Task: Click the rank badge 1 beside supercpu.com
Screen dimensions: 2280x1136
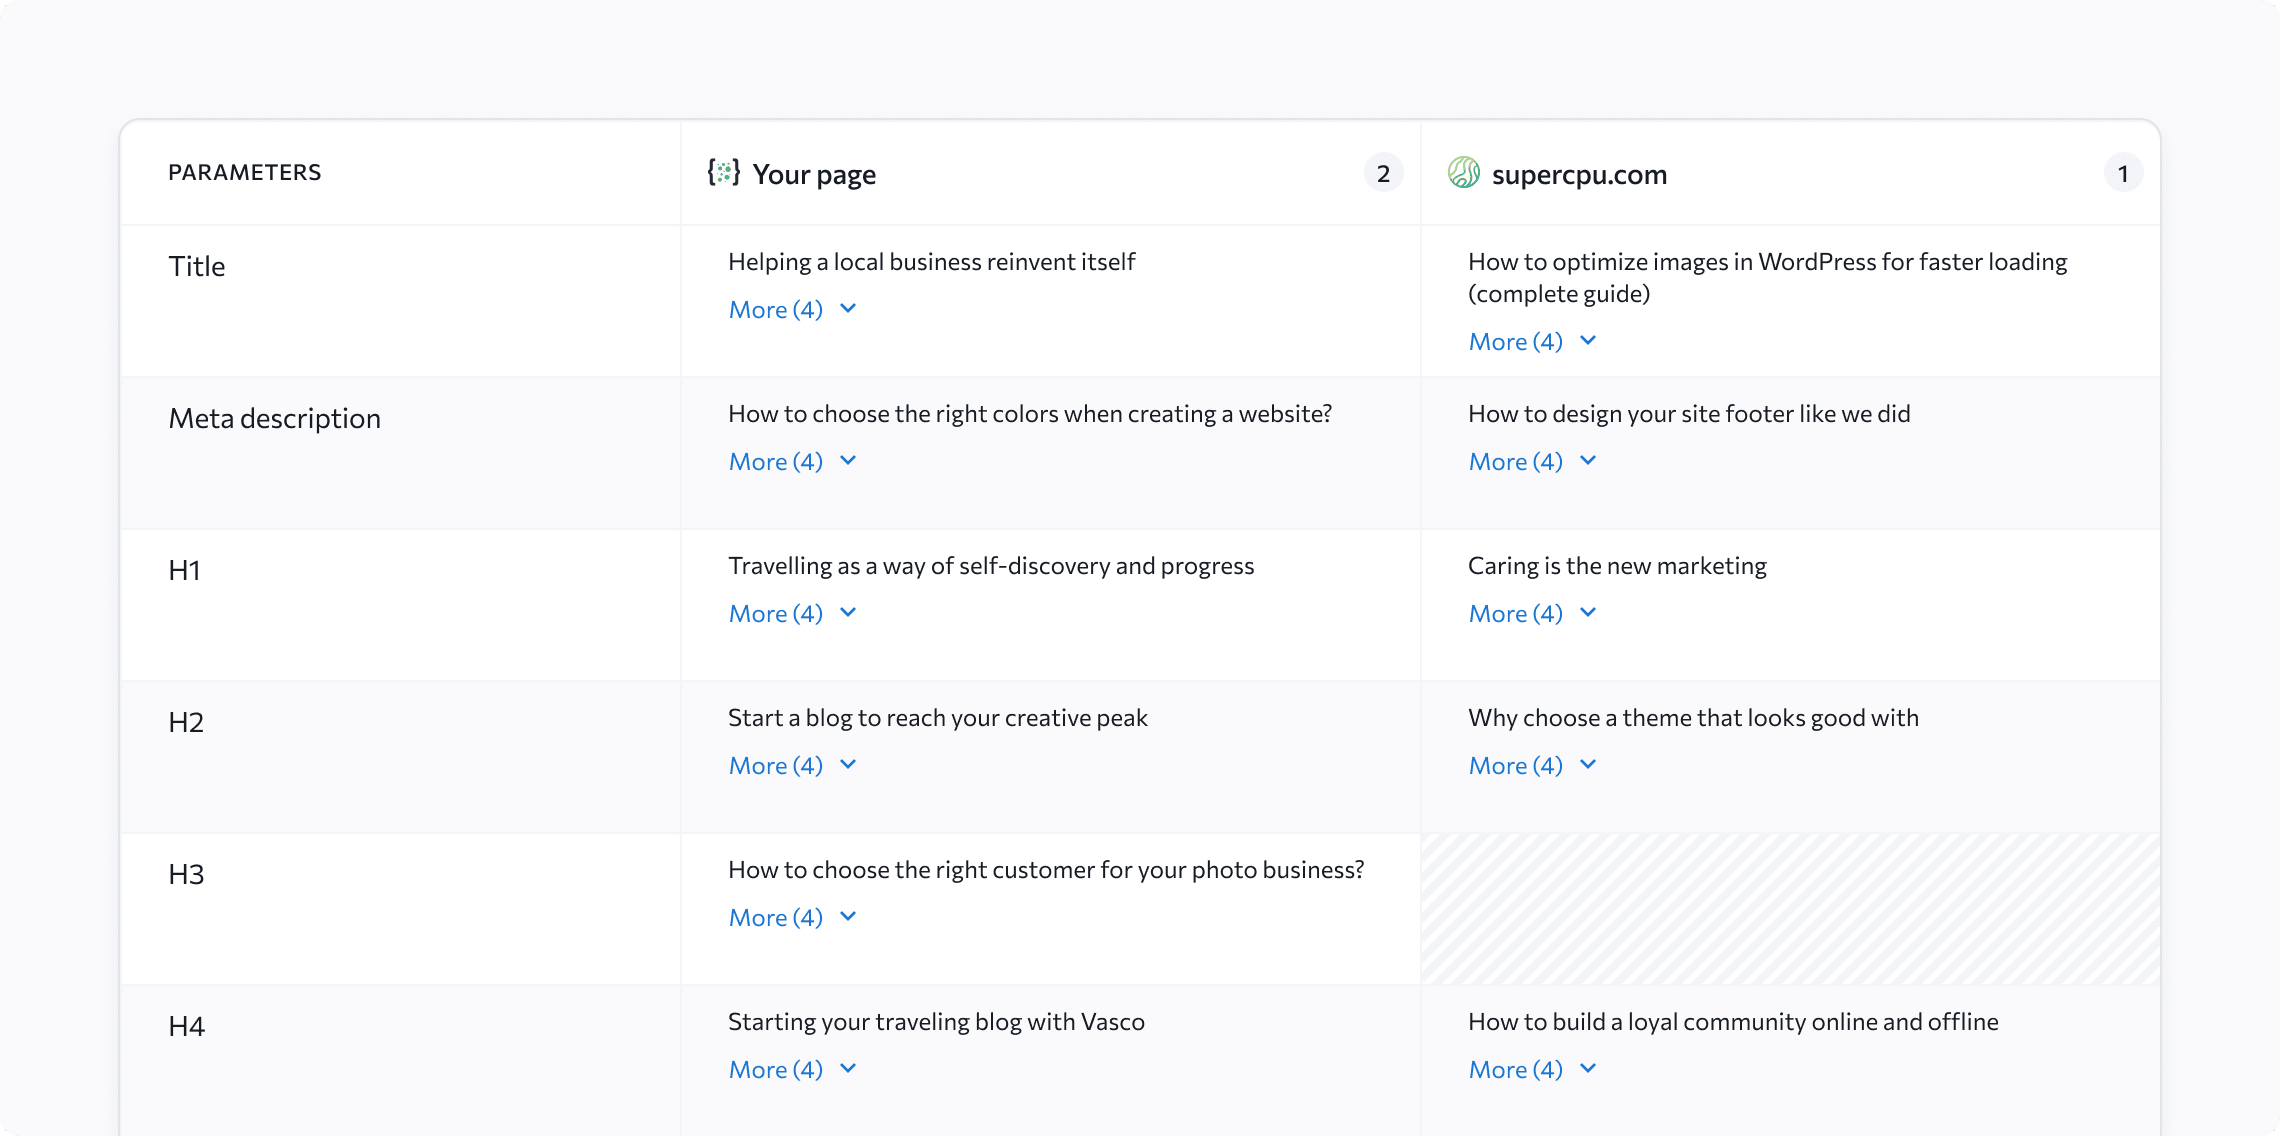Action: coord(2123,173)
